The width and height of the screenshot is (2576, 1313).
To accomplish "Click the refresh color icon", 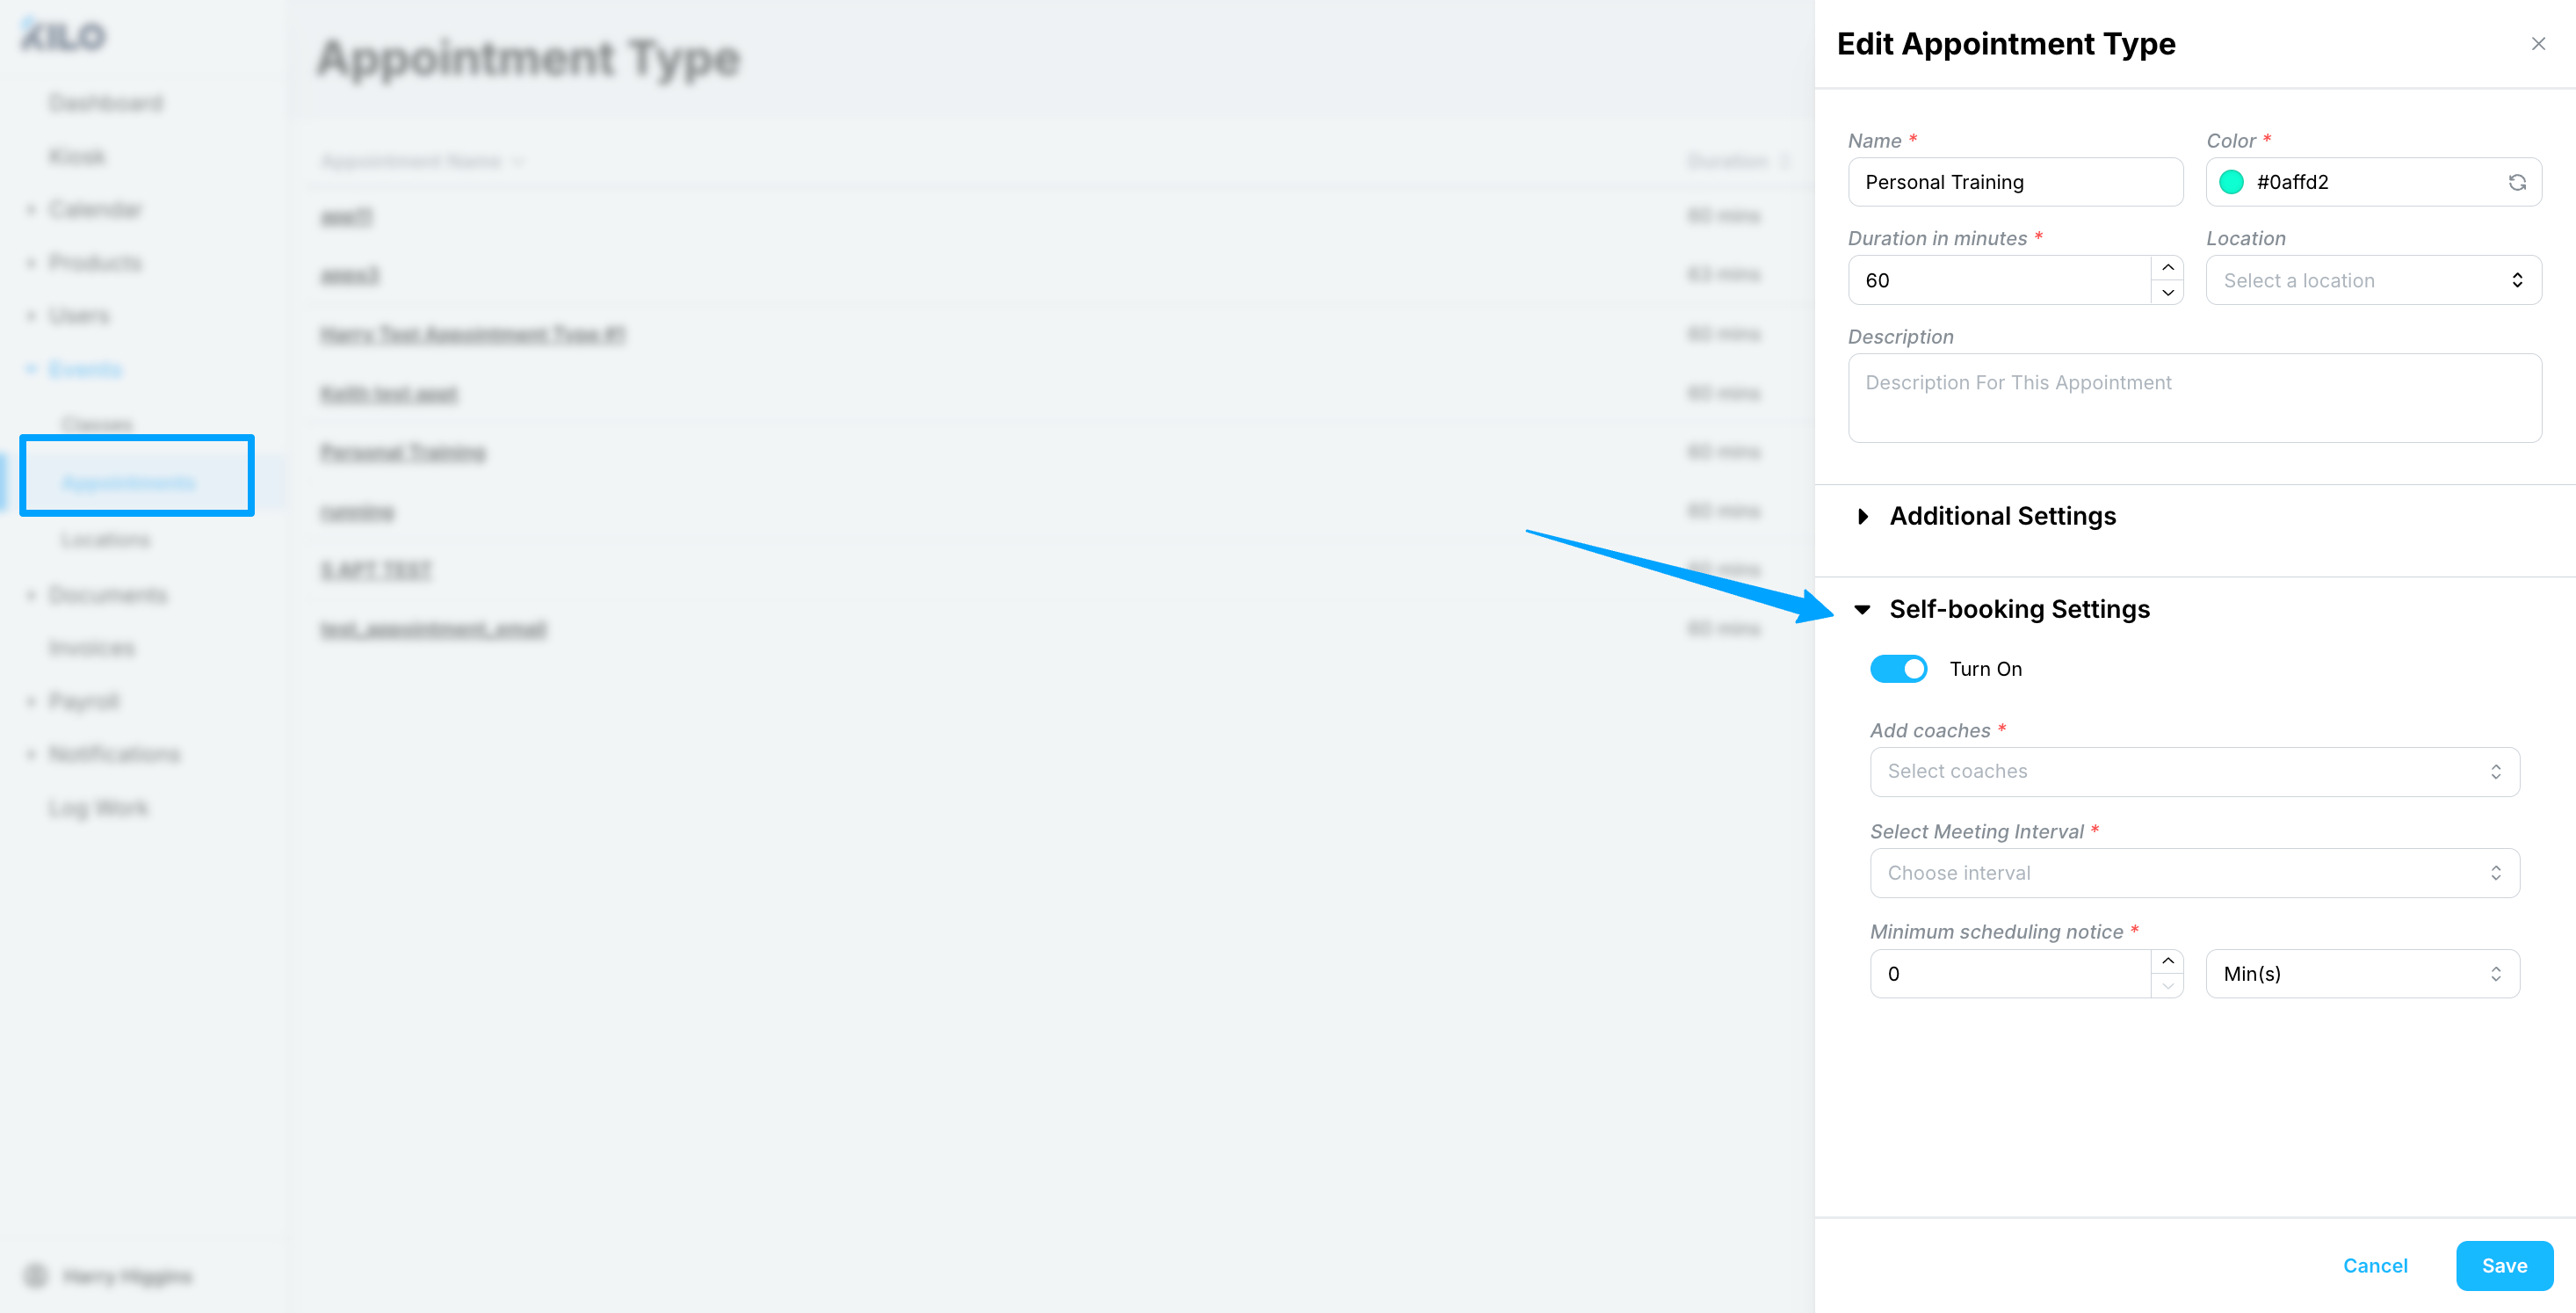I will click(2516, 182).
